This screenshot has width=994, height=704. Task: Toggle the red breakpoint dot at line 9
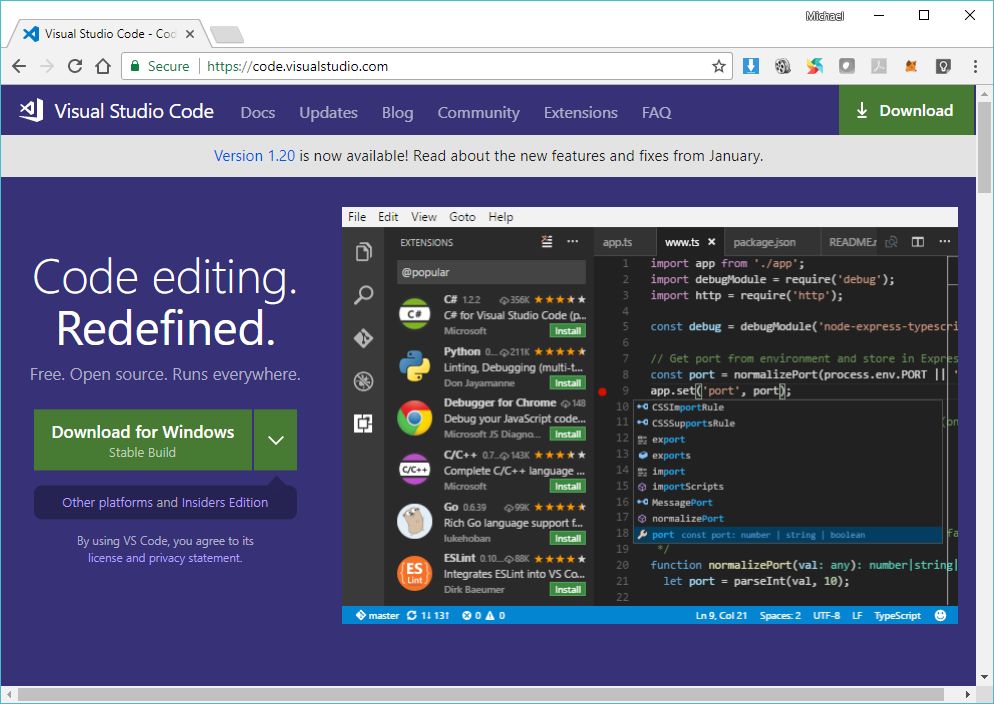click(602, 392)
